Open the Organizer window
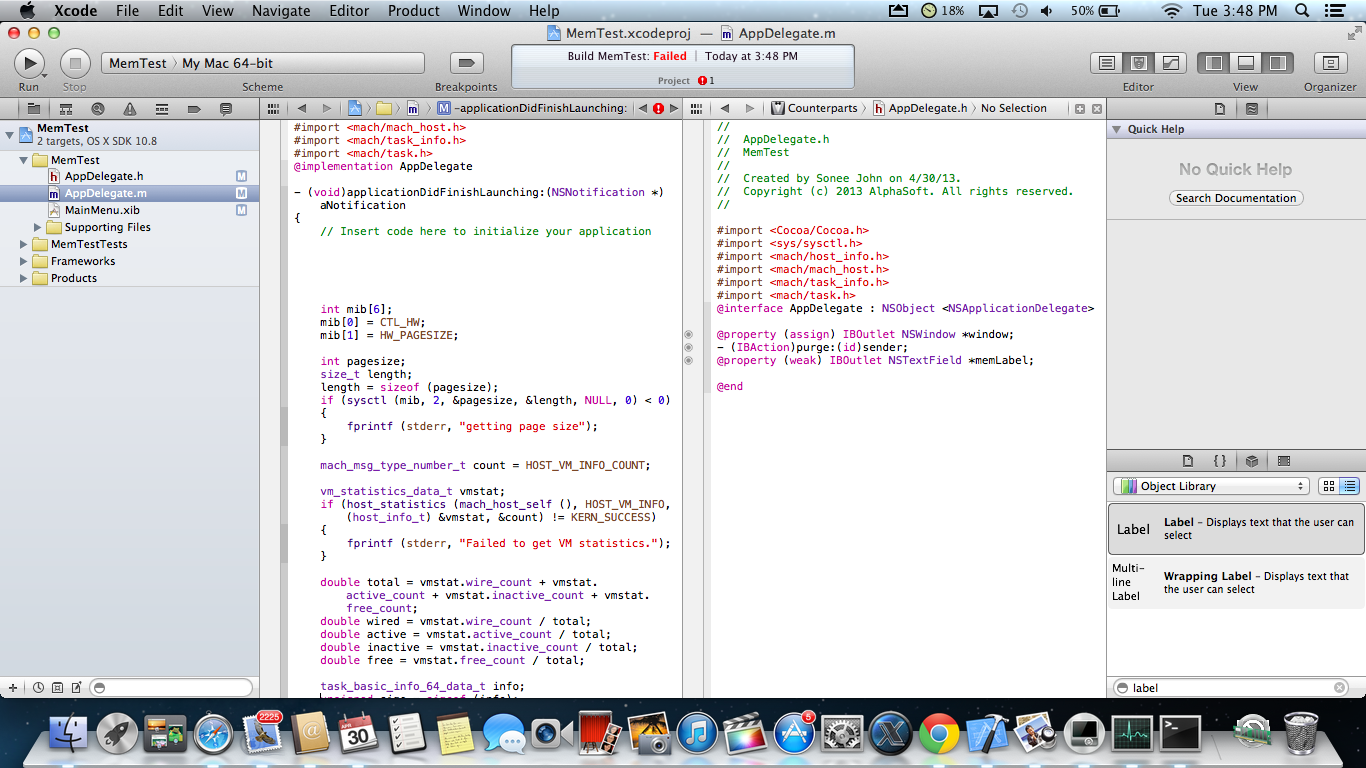The image size is (1366, 768). coord(1330,63)
